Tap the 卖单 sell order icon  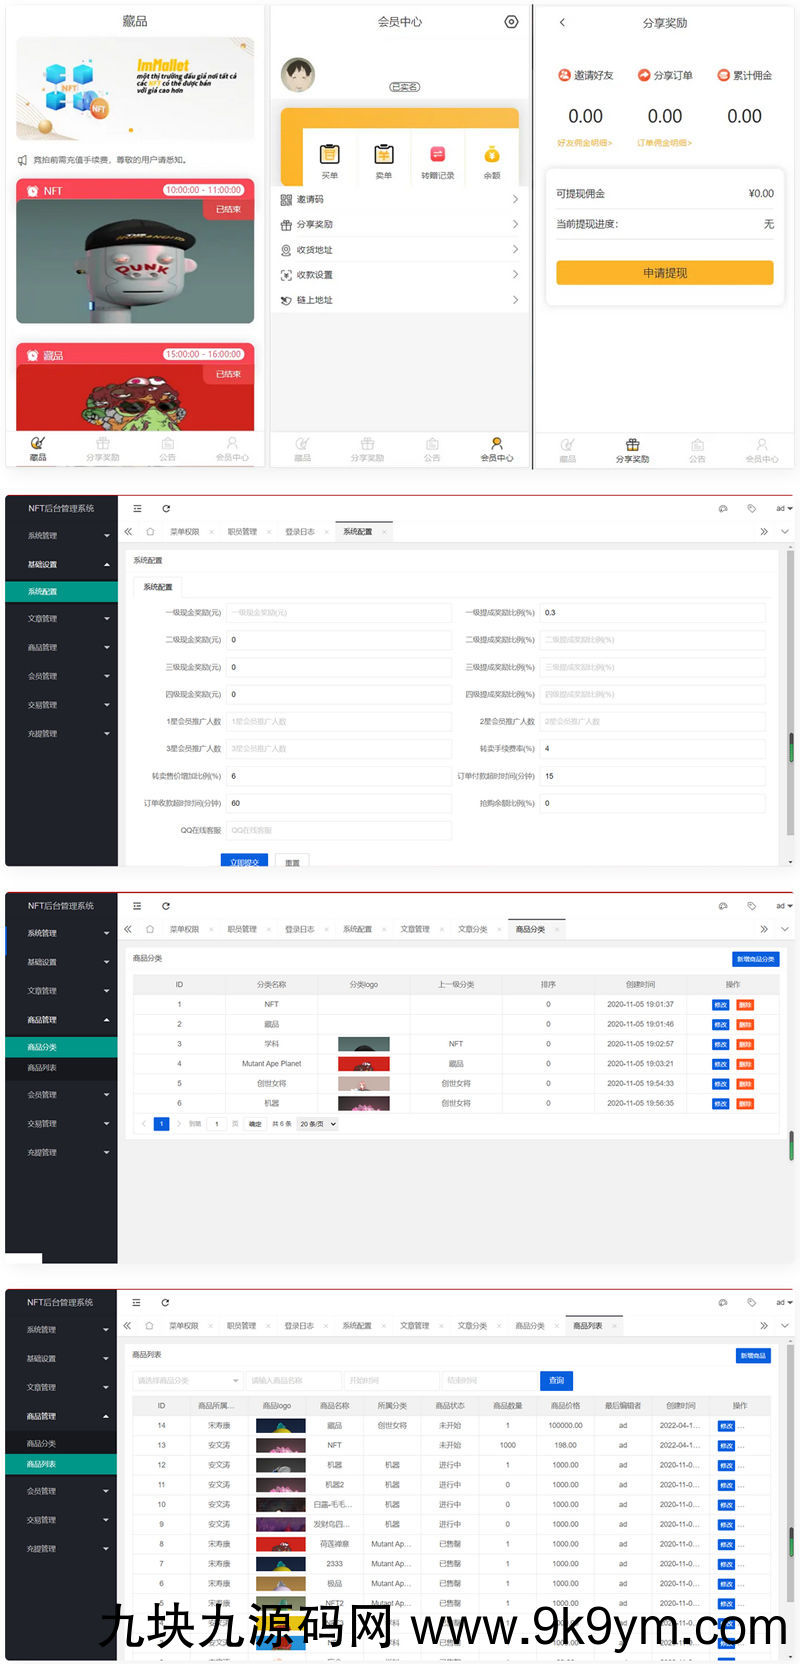[x=383, y=154]
